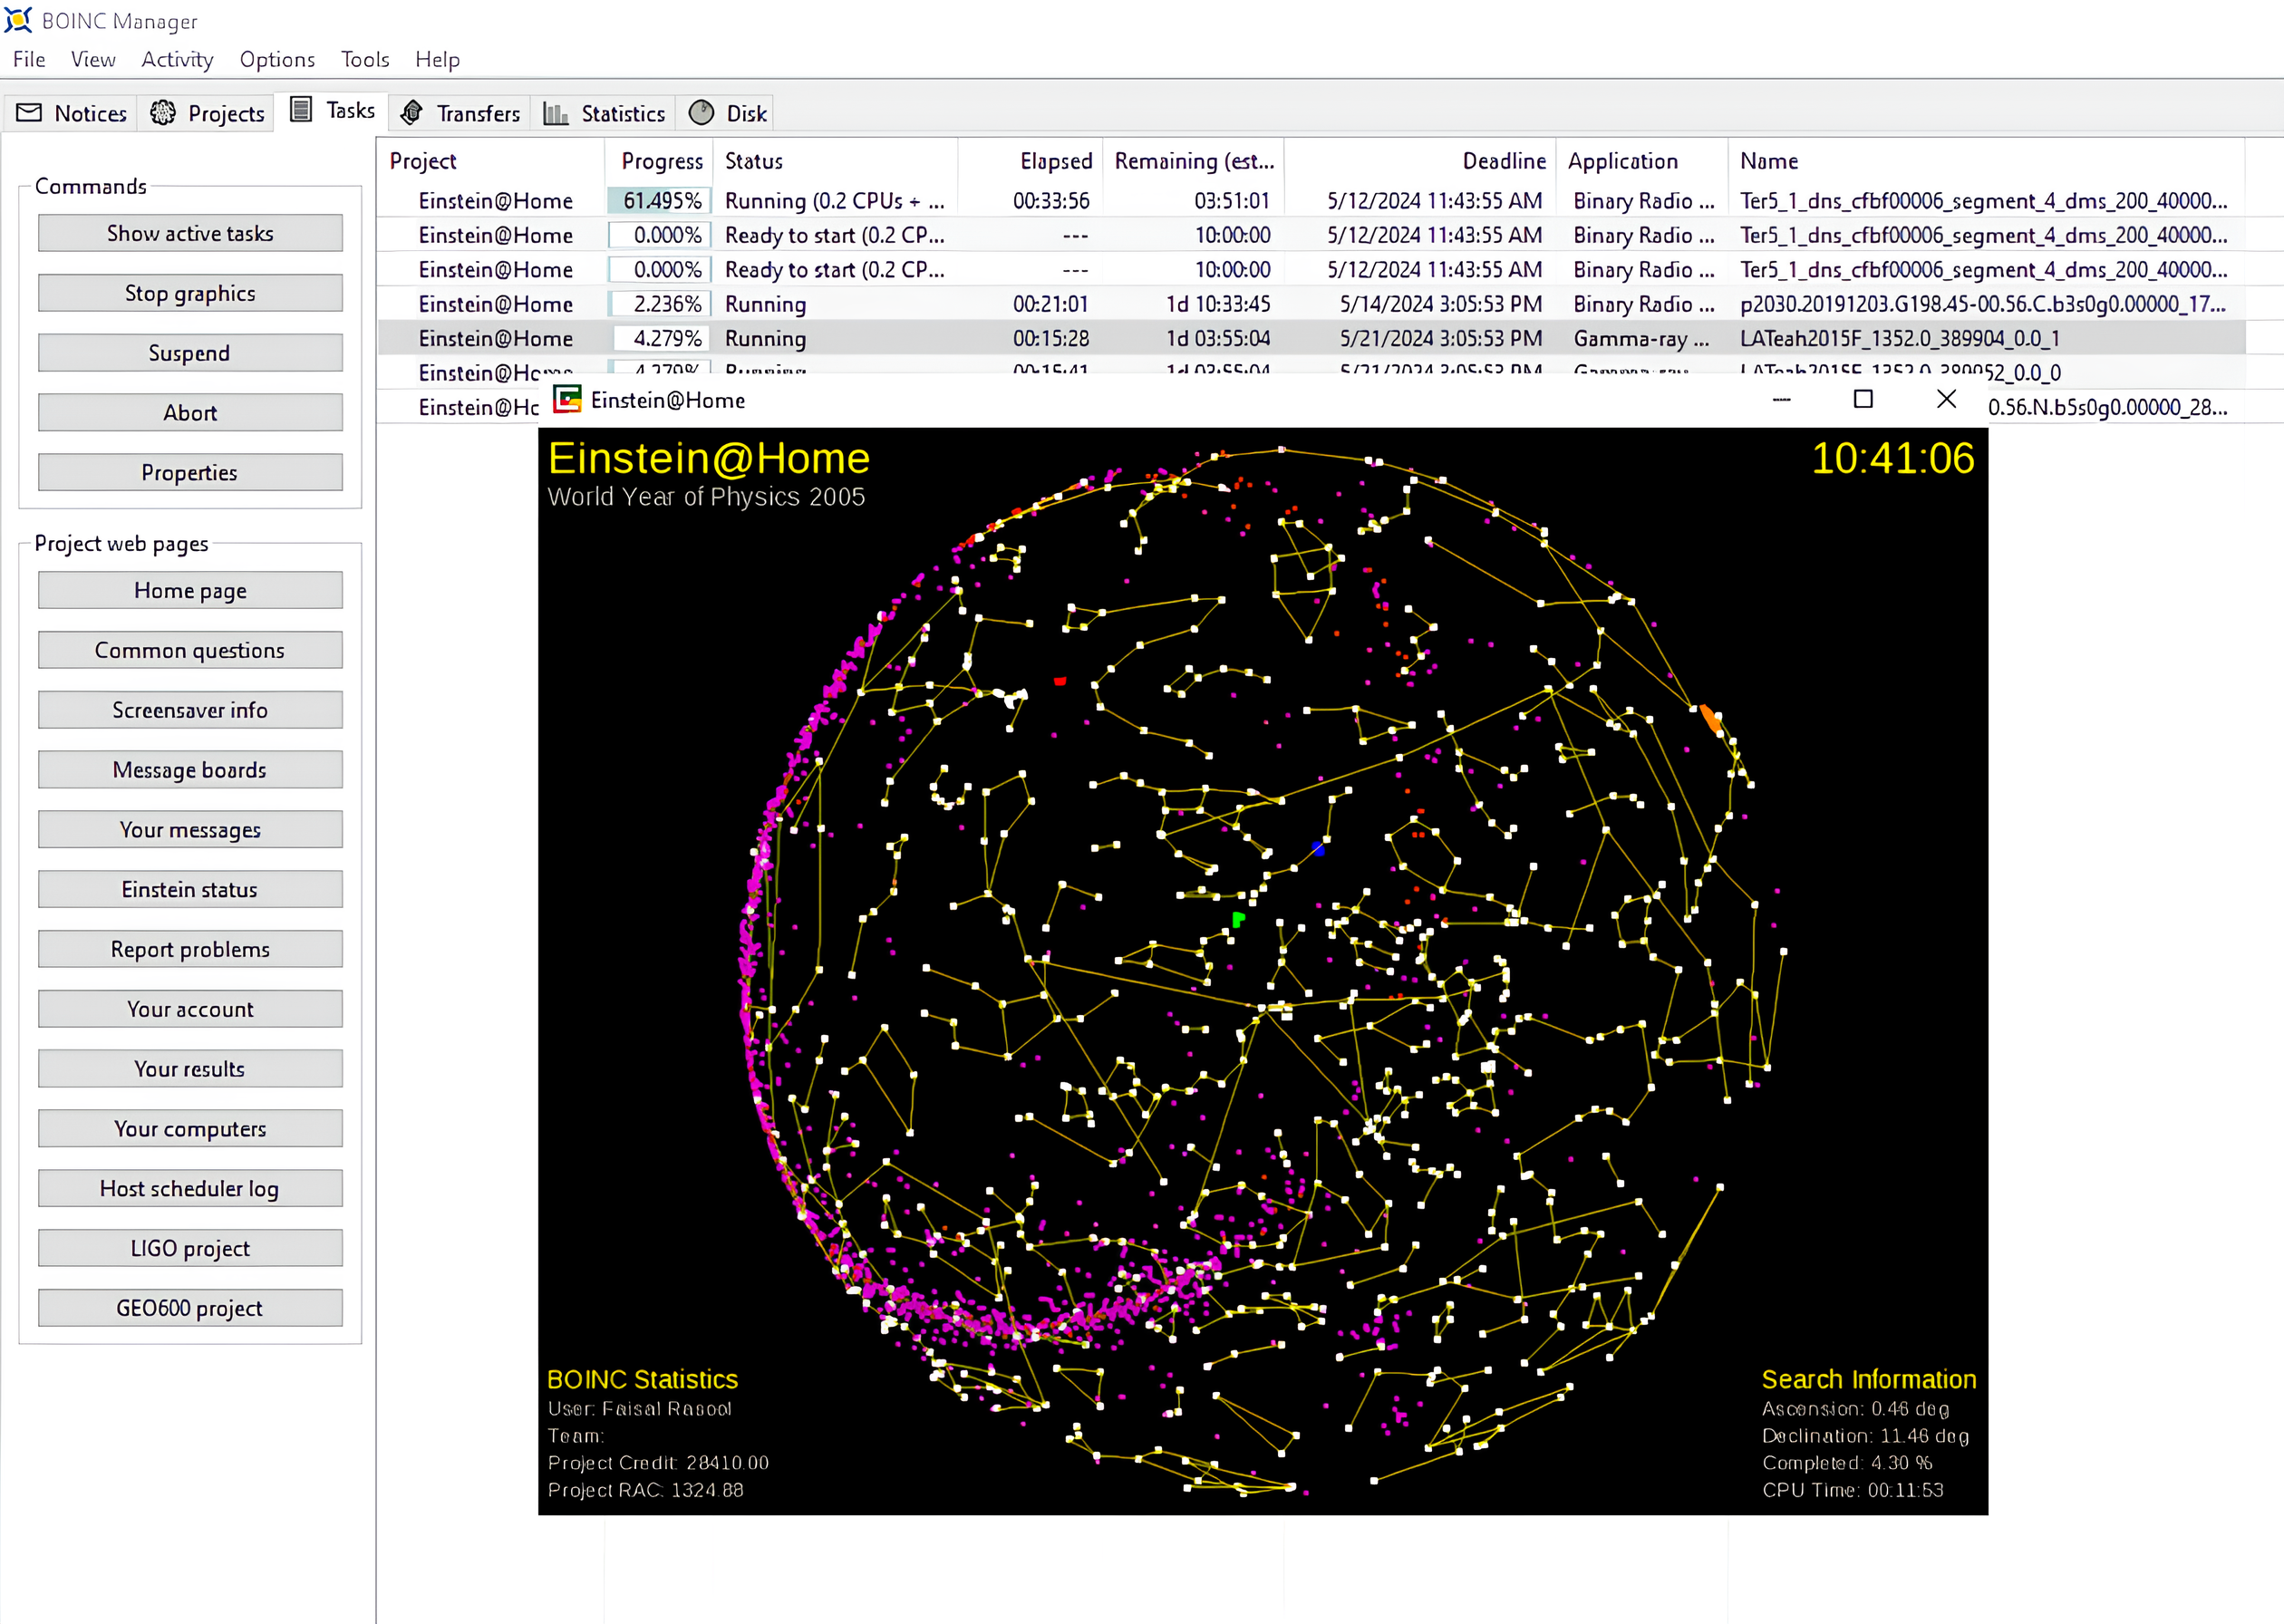
Task: Click the Statistics bar chart icon
Action: pos(554,112)
